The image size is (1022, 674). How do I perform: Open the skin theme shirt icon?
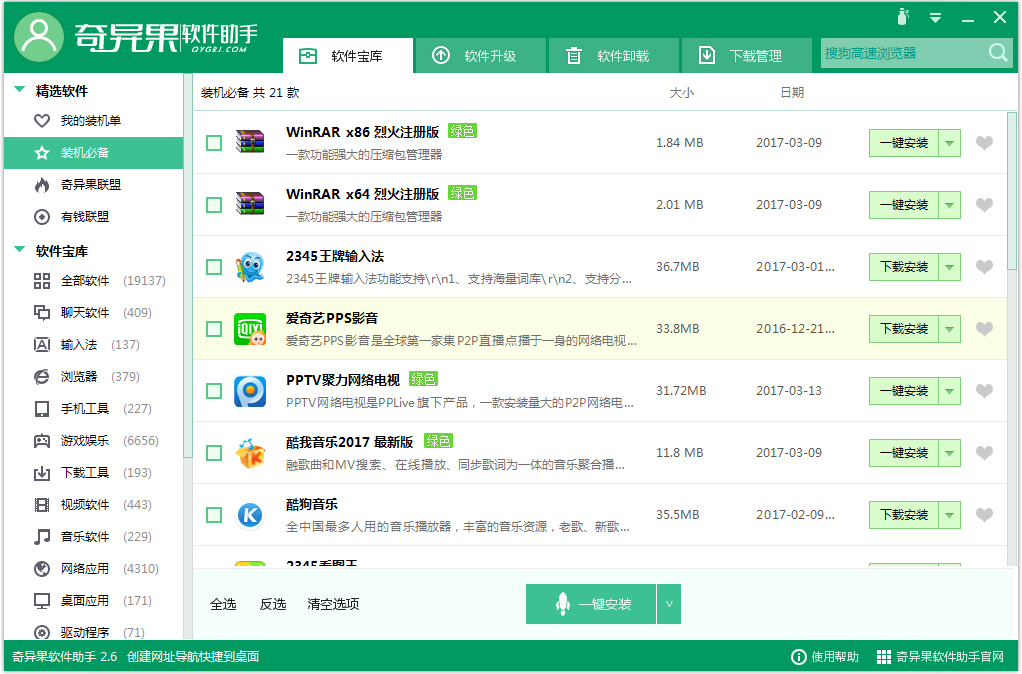coord(903,16)
